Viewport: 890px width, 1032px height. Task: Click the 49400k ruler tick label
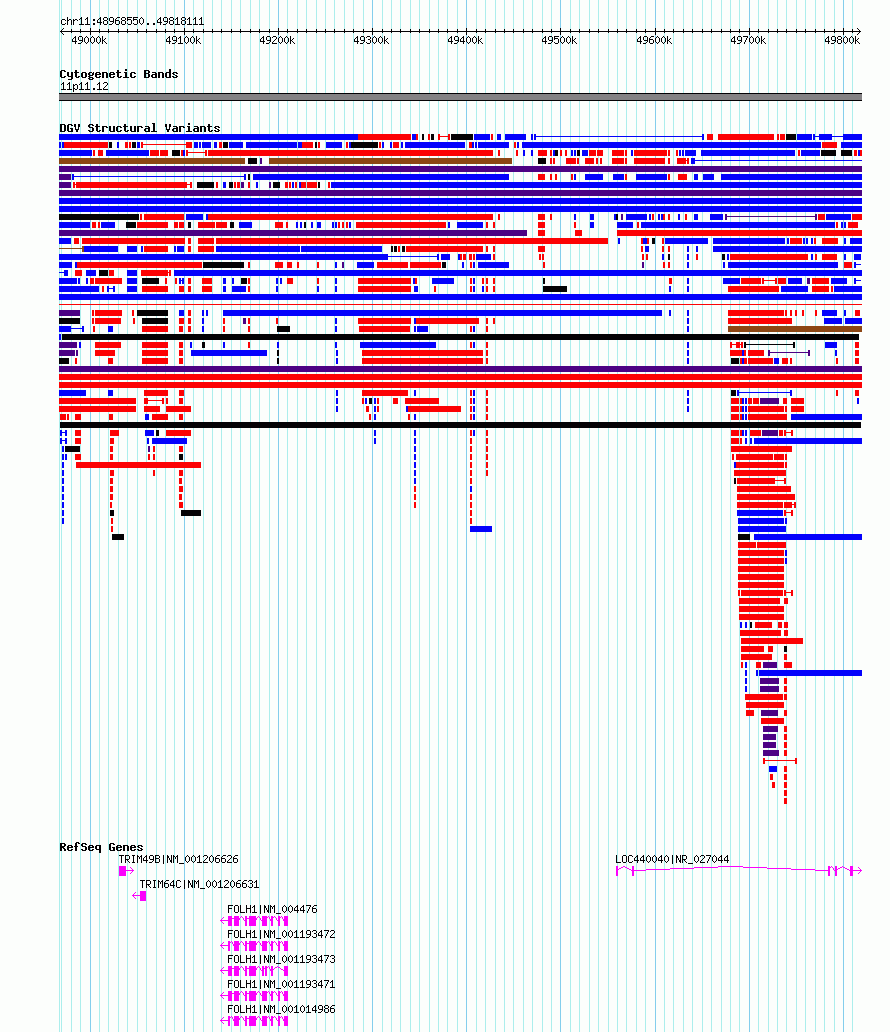point(465,40)
